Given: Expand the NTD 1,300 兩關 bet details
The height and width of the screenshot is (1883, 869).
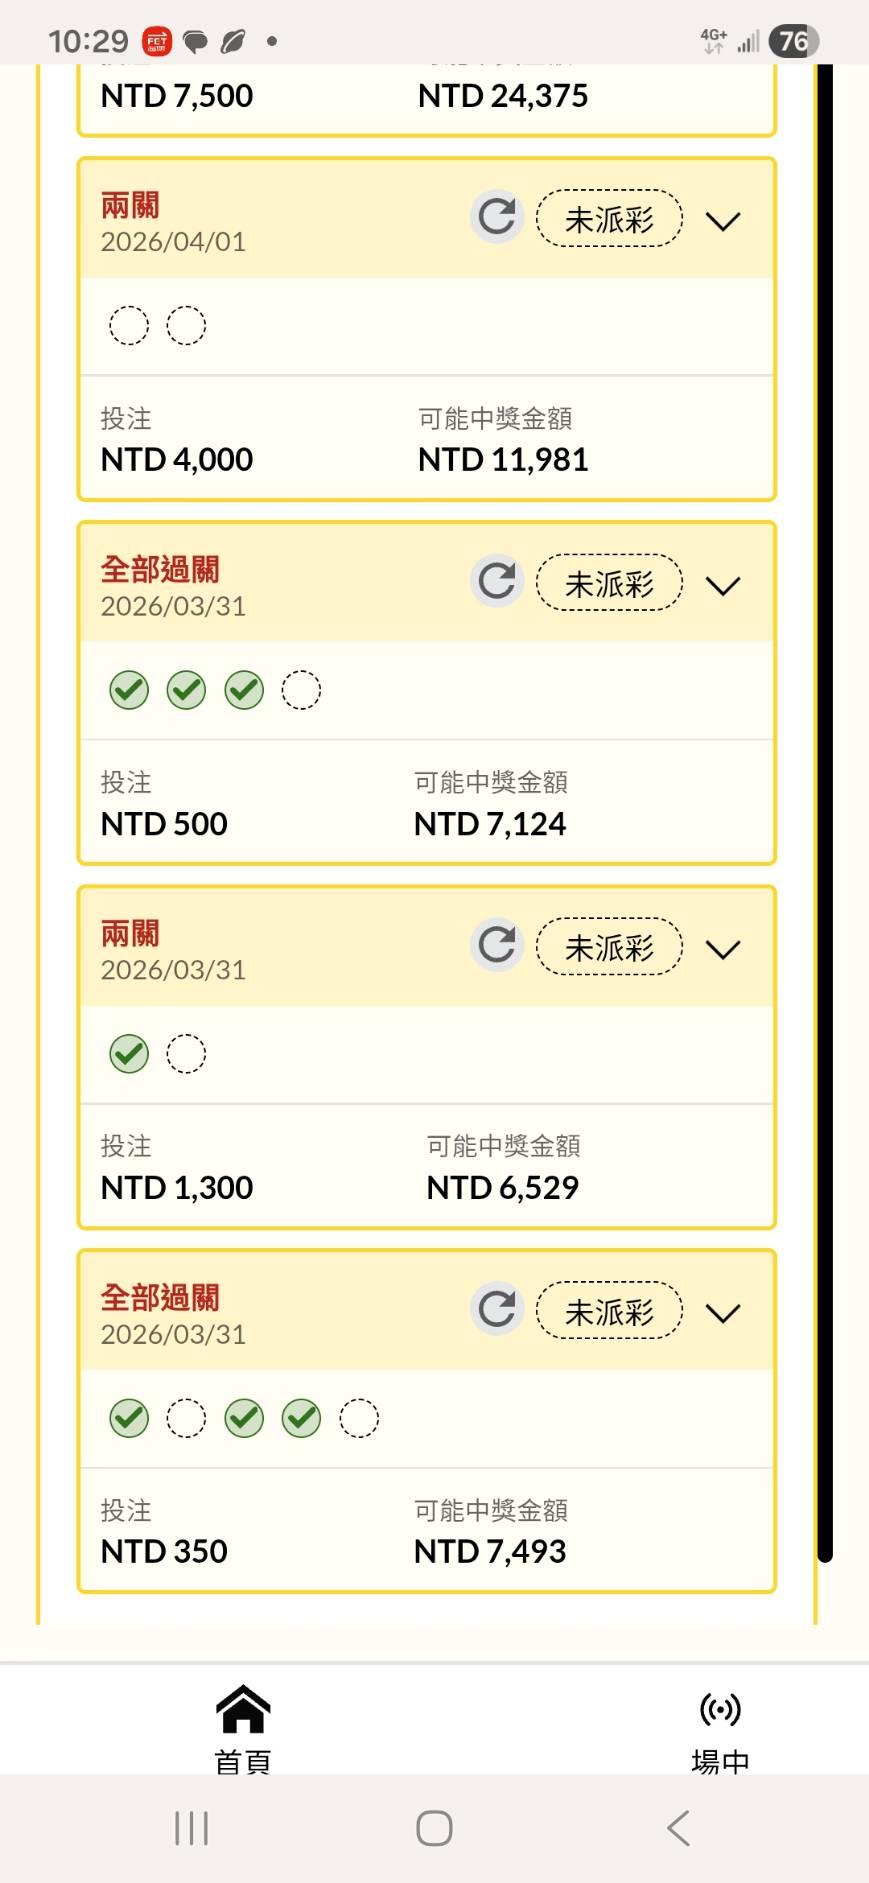Looking at the screenshot, I should (x=723, y=949).
